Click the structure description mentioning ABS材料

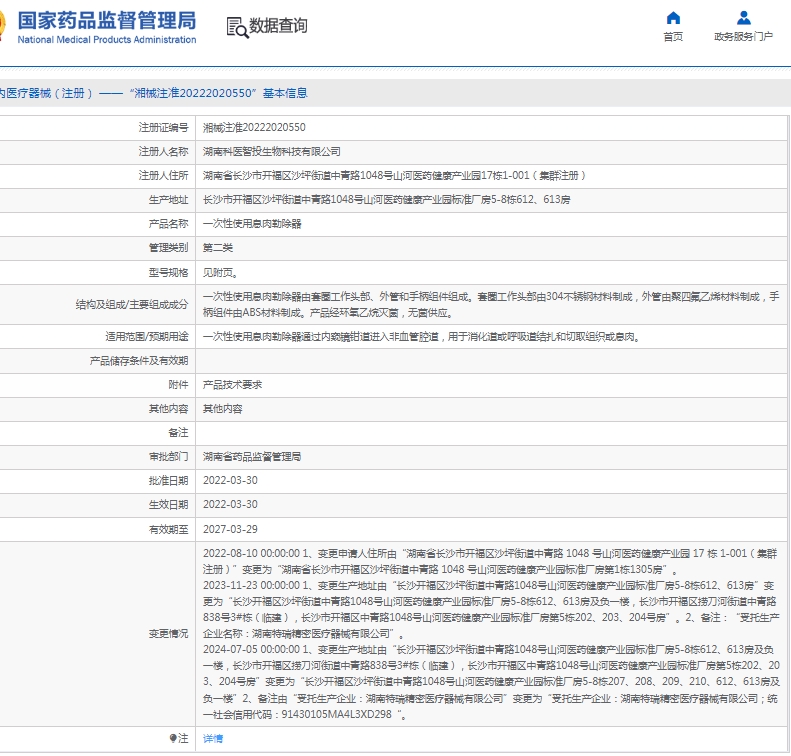pos(491,305)
